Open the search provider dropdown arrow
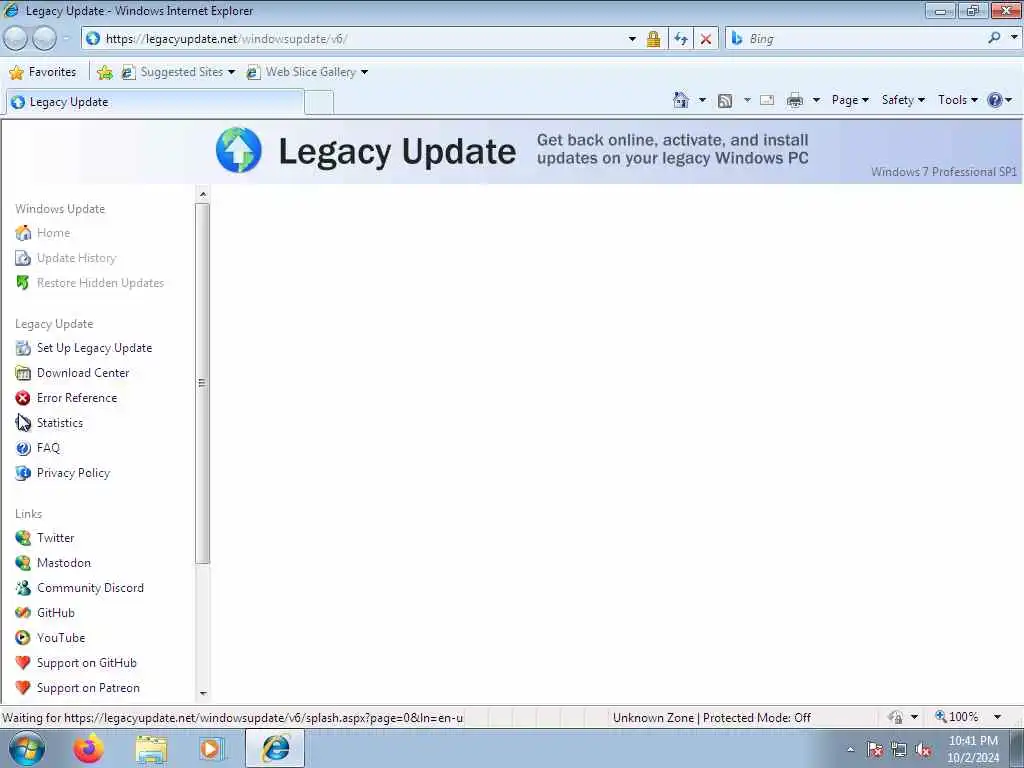 pos(1014,38)
